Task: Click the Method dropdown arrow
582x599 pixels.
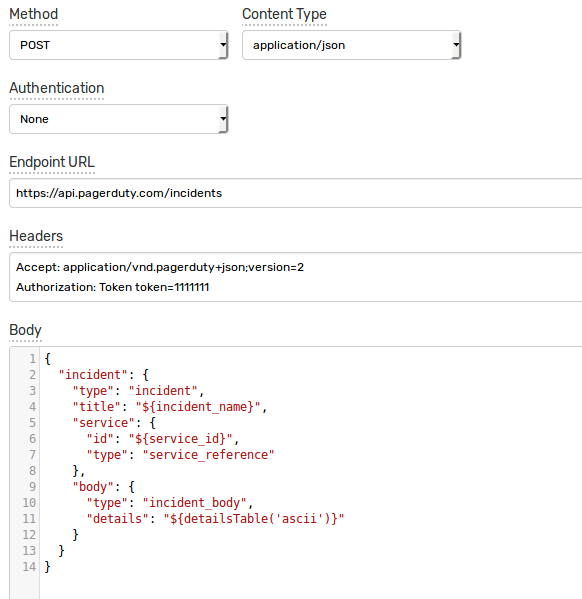Action: pyautogui.click(x=223, y=45)
